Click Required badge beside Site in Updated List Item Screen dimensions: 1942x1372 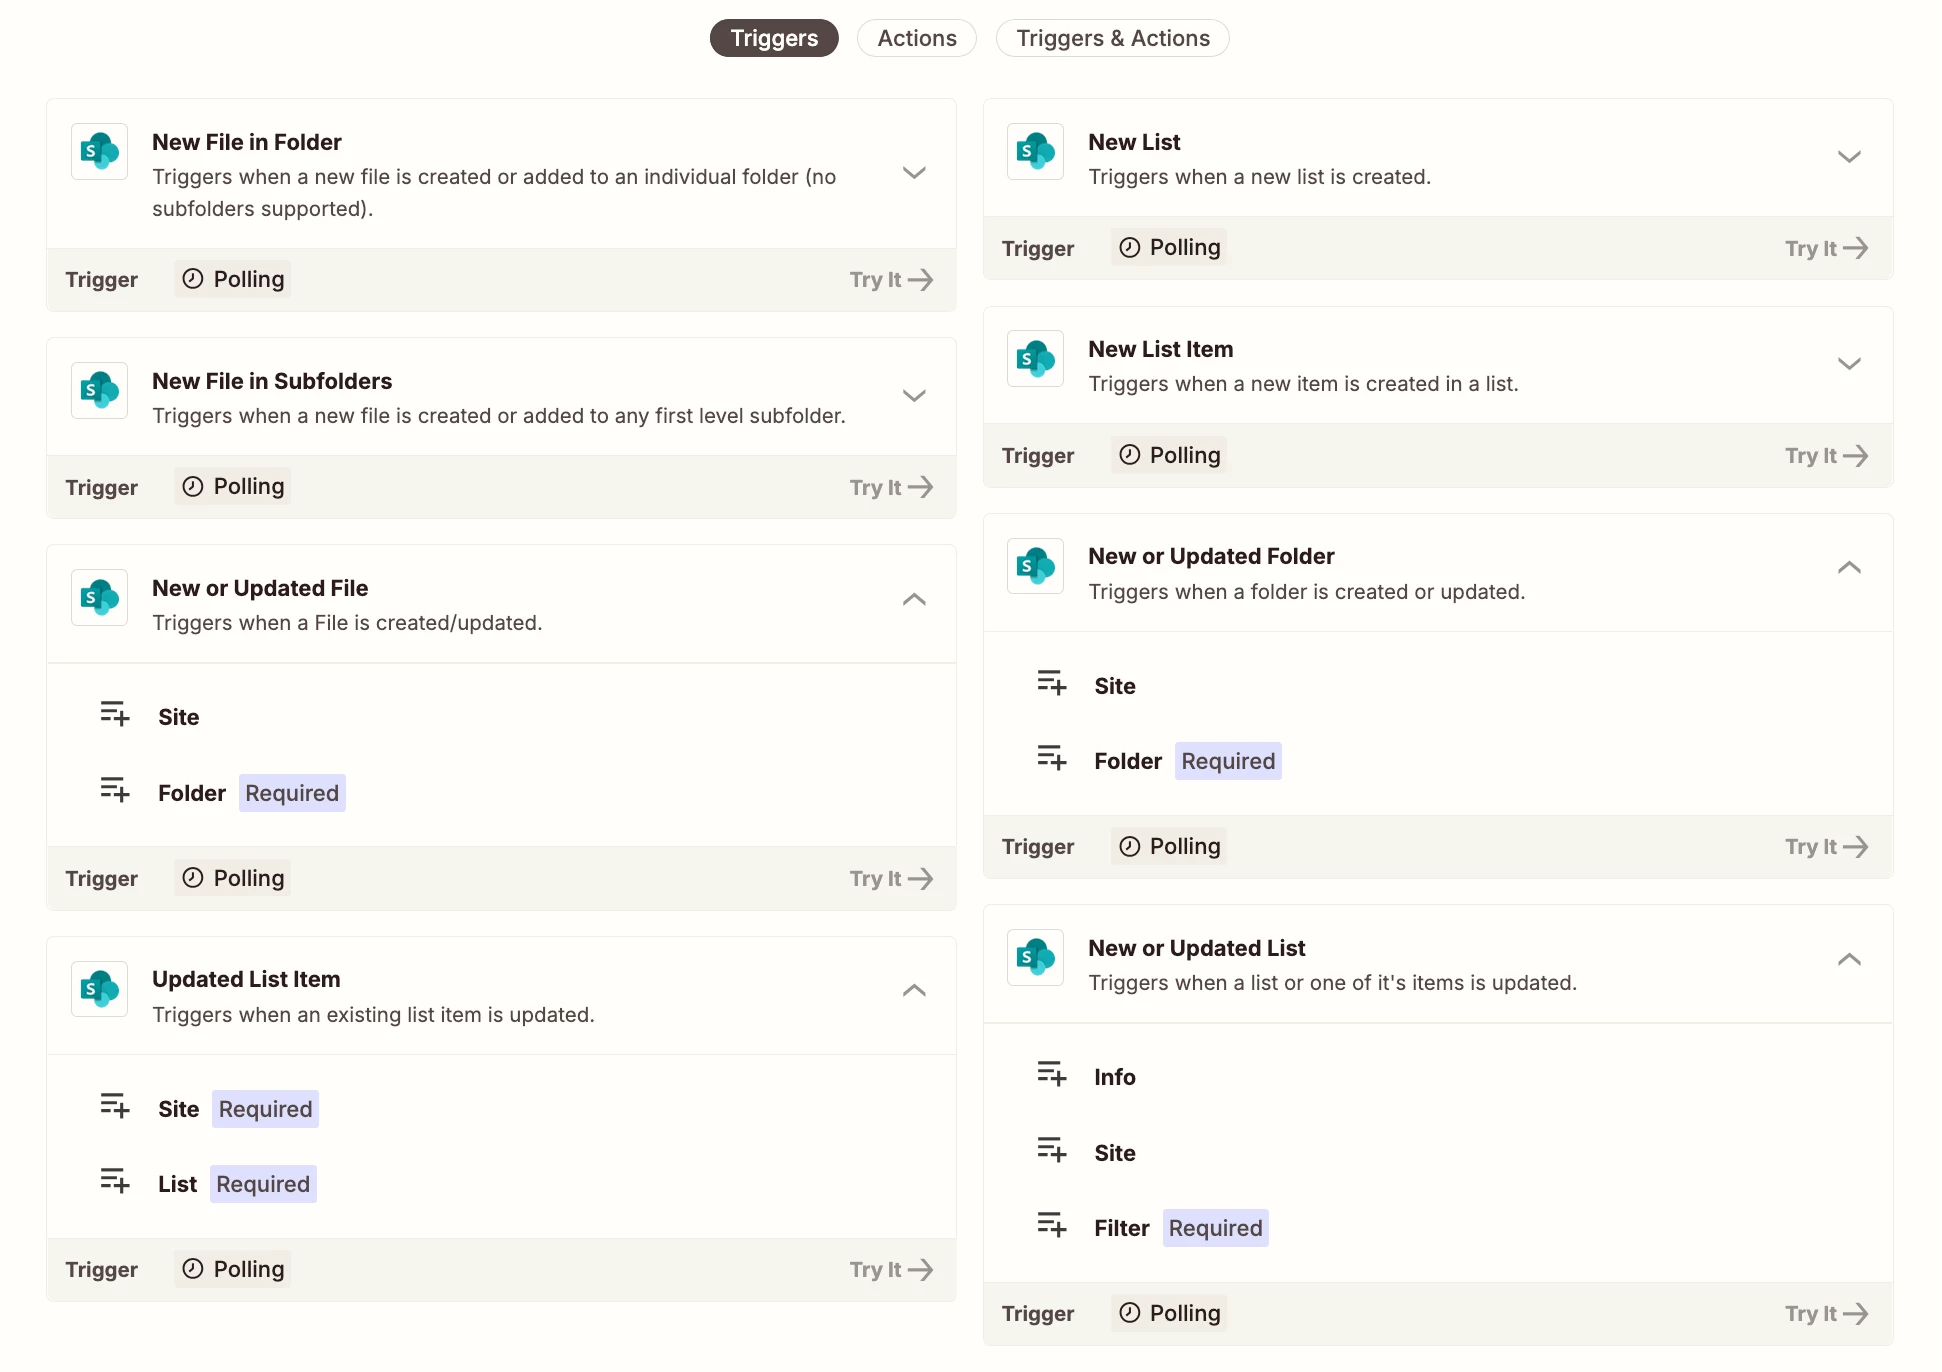265,1109
